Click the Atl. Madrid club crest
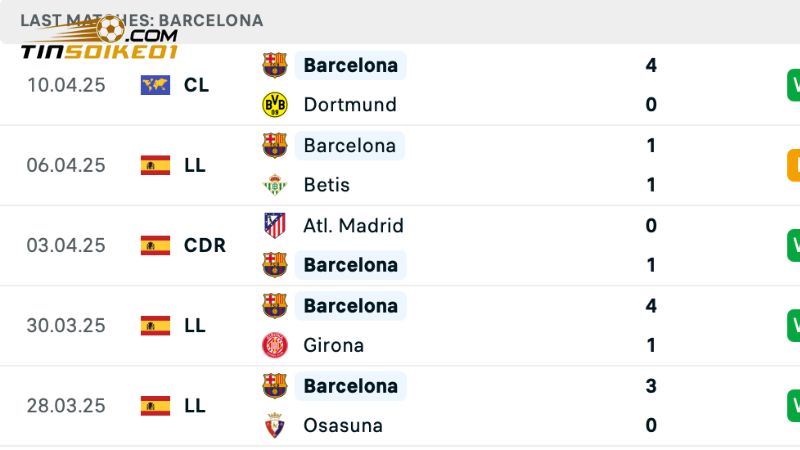Viewport: 800px width, 450px height. [x=274, y=225]
